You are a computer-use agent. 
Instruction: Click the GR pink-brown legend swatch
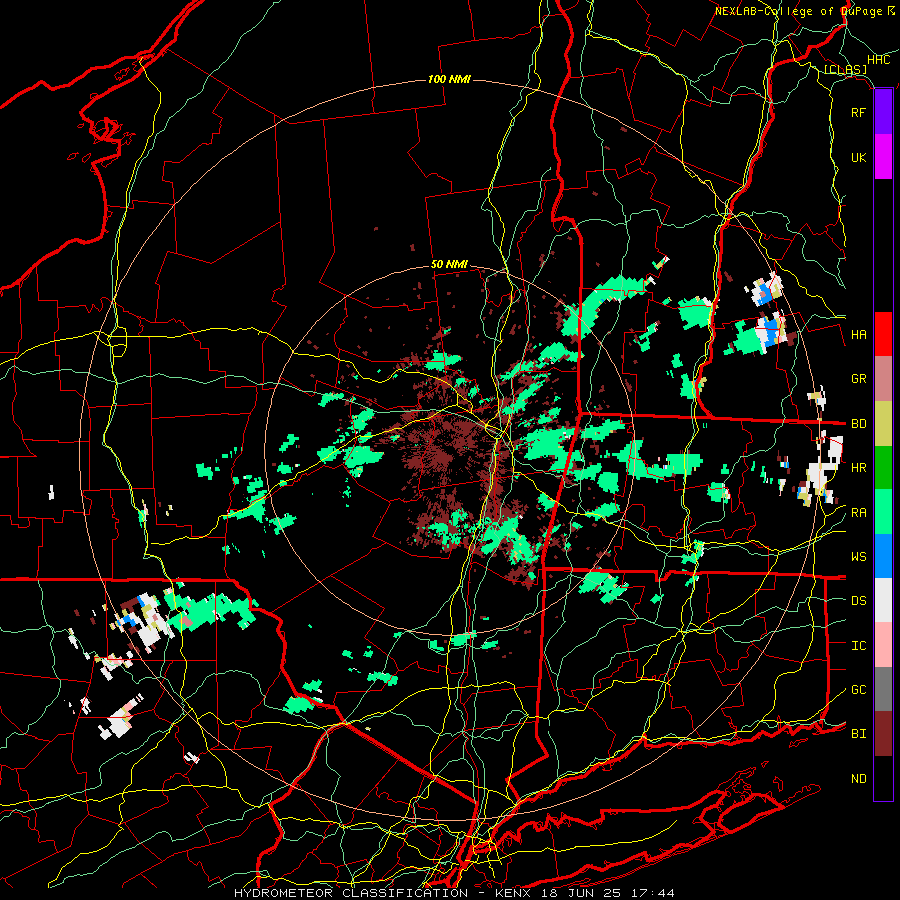coord(883,379)
